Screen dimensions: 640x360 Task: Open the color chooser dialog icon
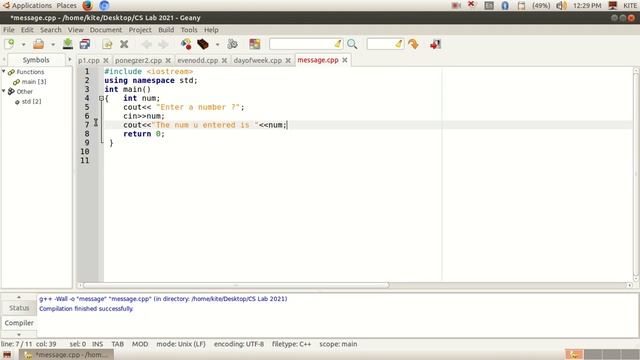[255, 44]
